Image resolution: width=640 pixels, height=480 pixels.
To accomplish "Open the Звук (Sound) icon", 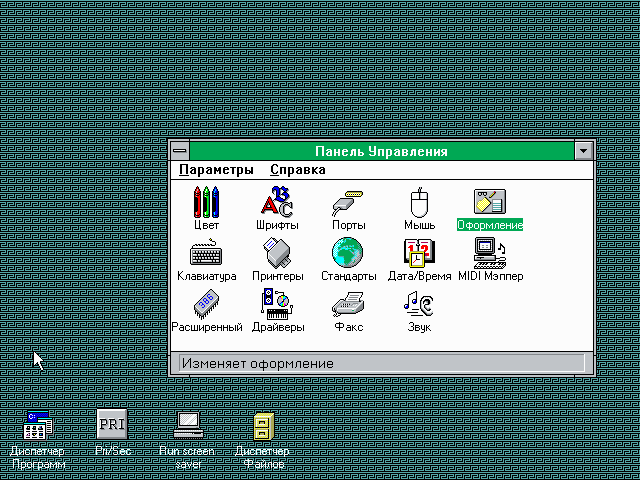I will (419, 304).
